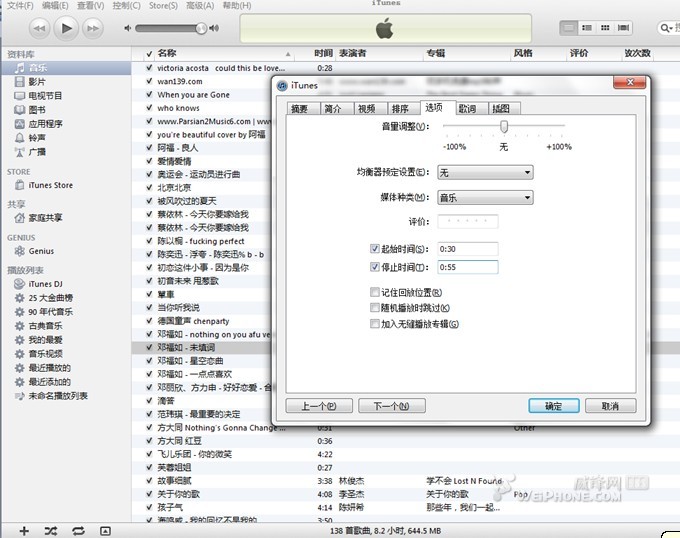
Task: Sort list by 放次数 column header
Action: pos(638,53)
